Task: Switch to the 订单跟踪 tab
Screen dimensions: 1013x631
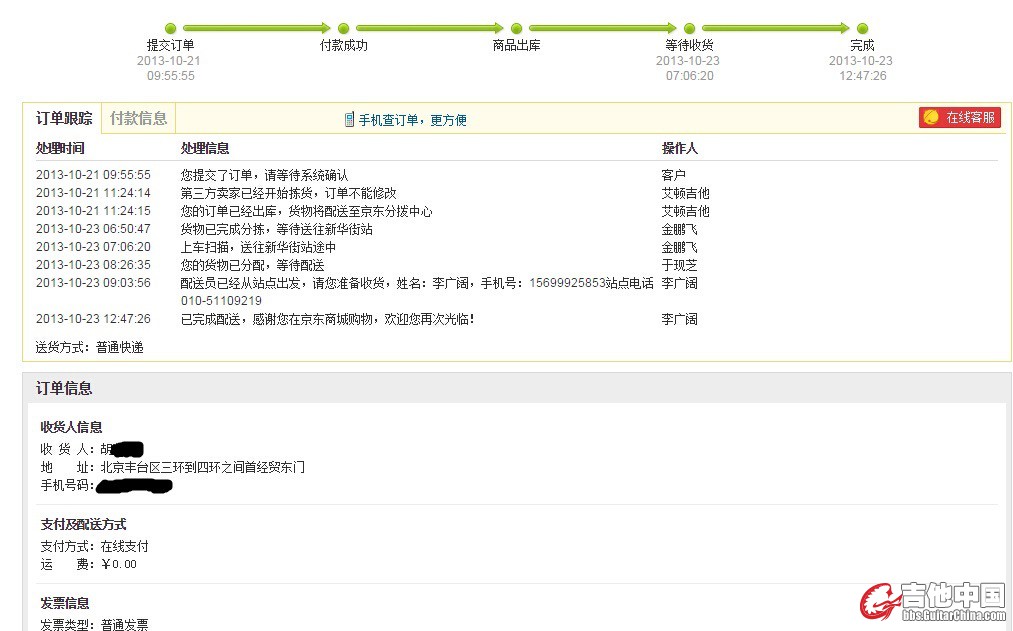Action: pyautogui.click(x=64, y=118)
